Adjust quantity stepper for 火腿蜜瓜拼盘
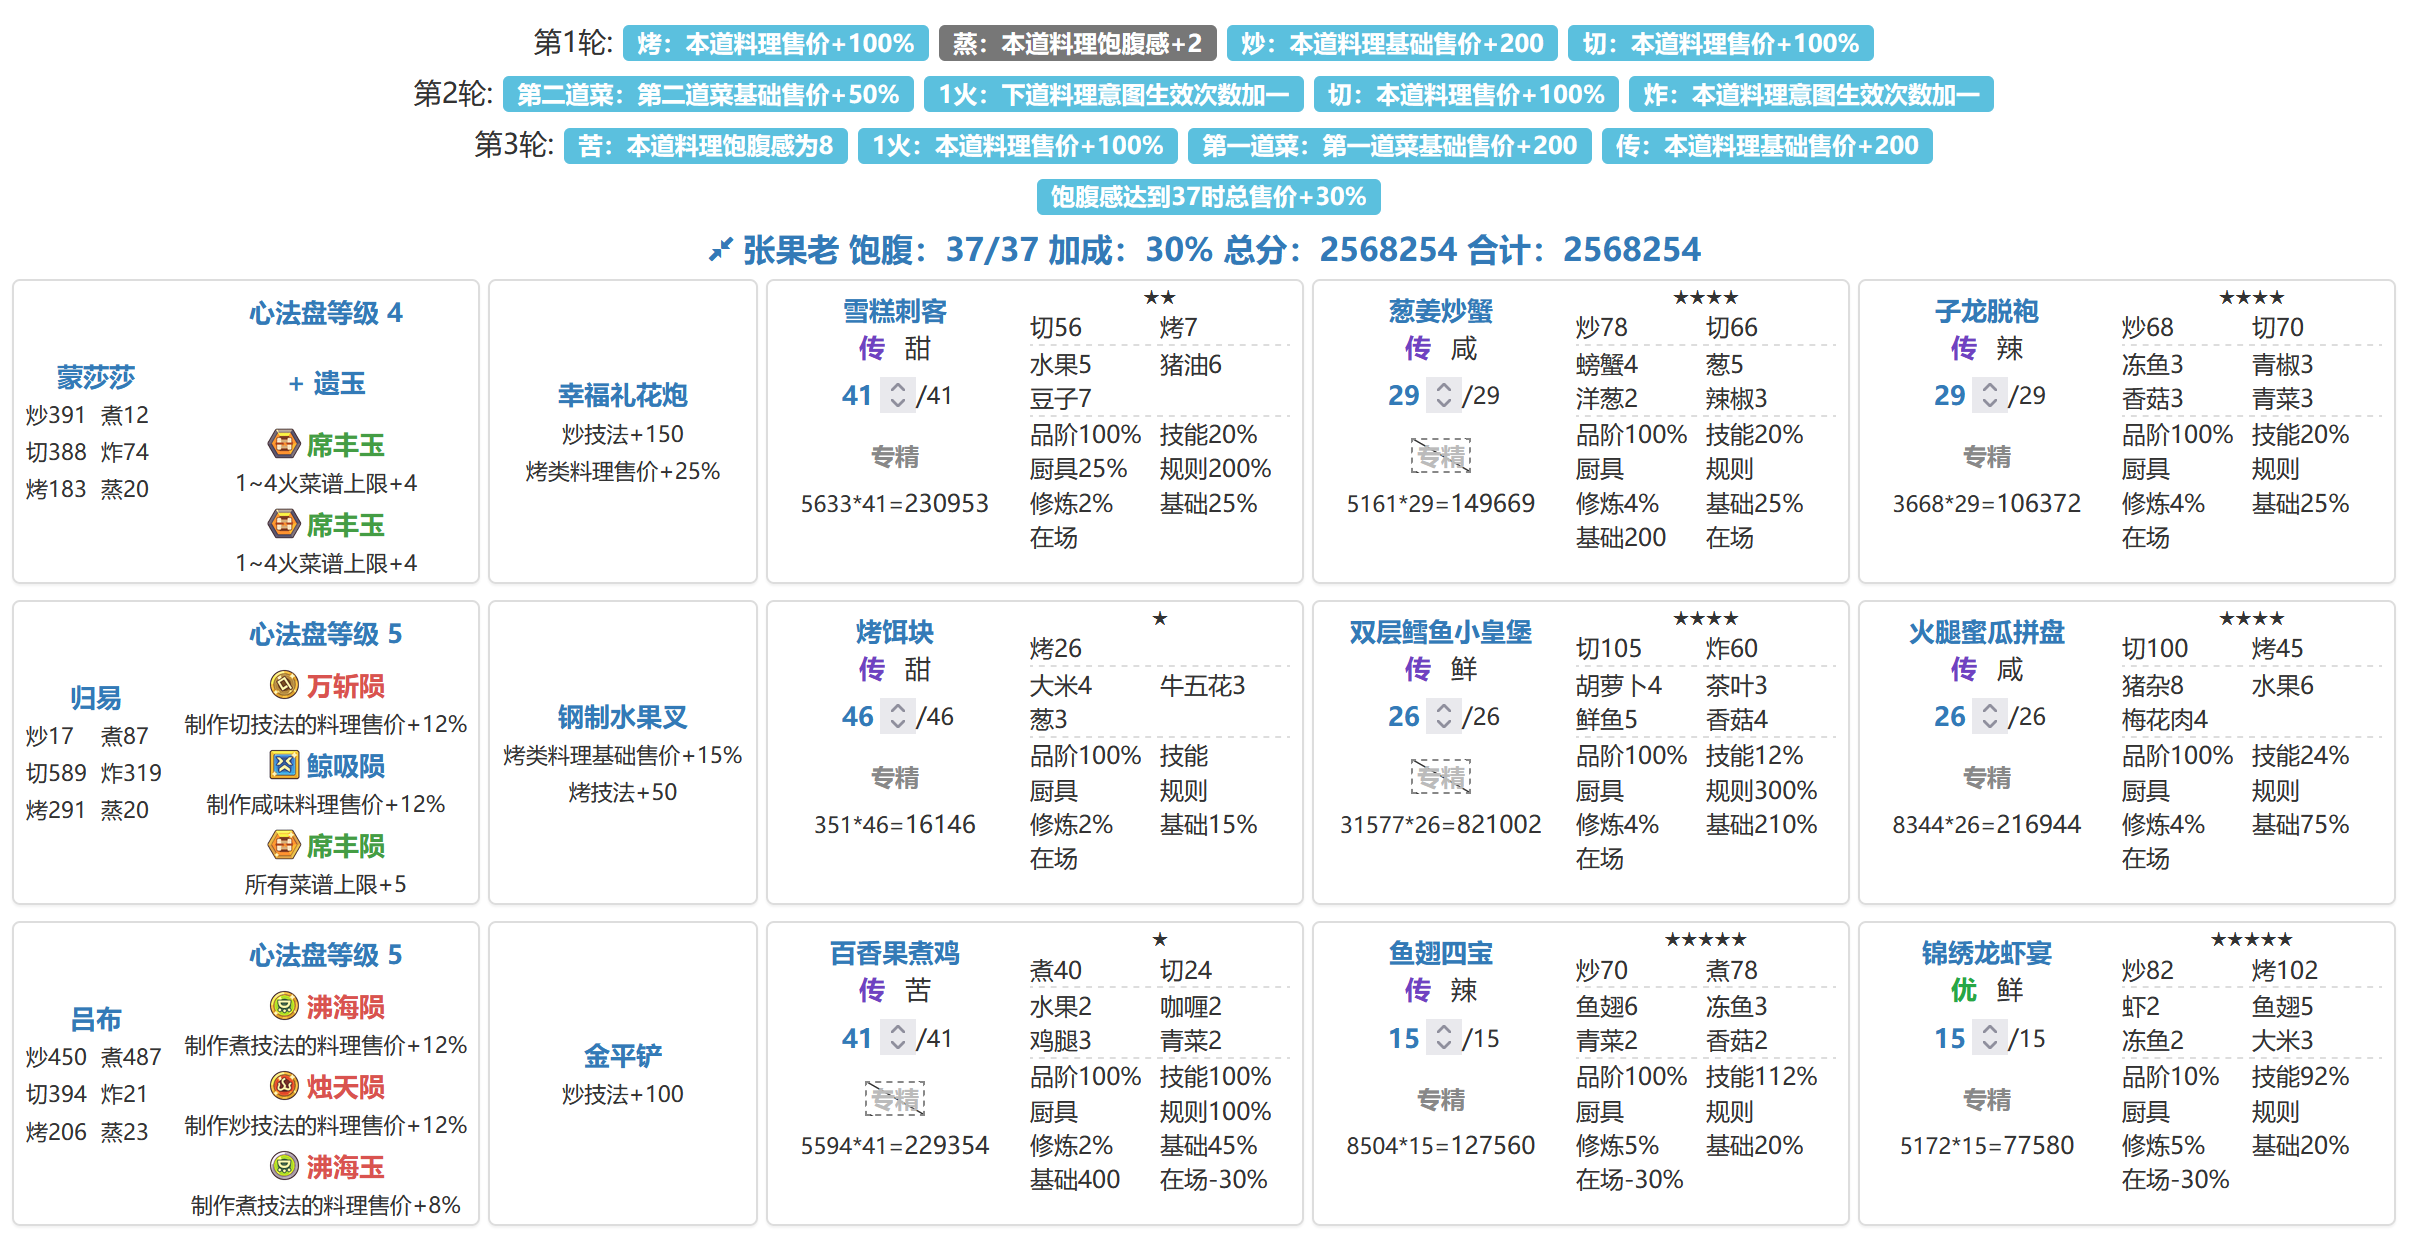The width and height of the screenshot is (2416, 1238). pos(1990,716)
